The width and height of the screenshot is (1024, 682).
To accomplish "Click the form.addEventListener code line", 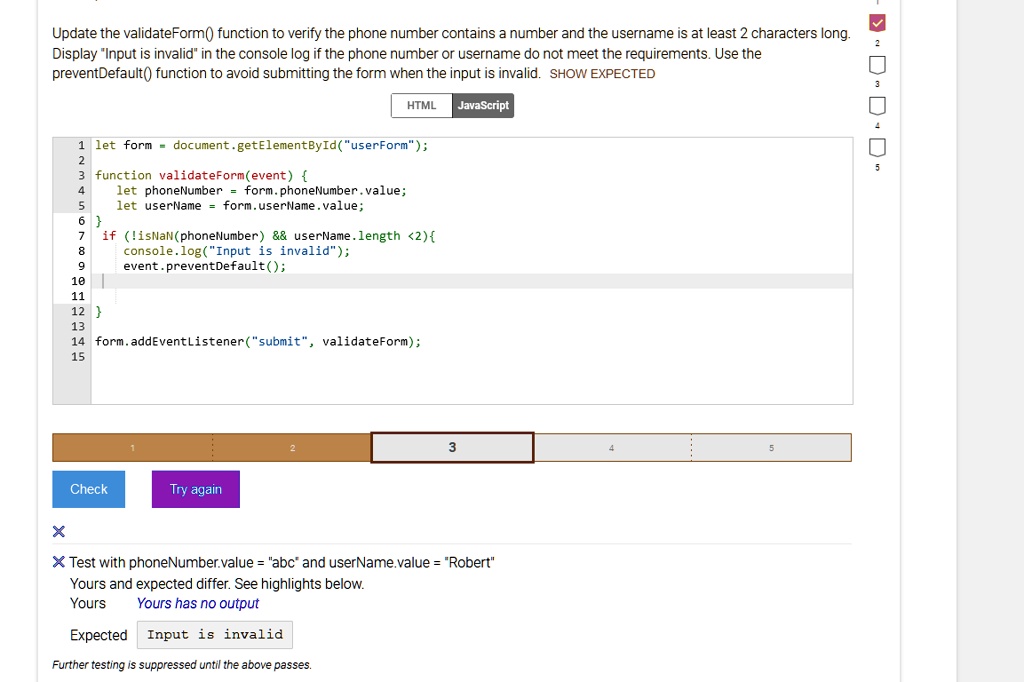I will click(257, 342).
